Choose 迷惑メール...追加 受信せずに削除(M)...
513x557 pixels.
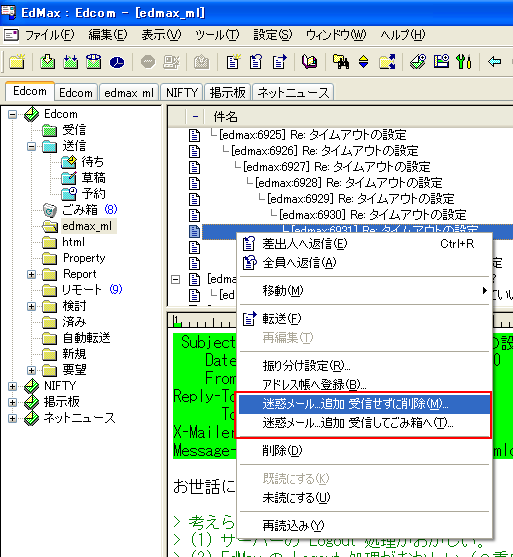tap(364, 404)
